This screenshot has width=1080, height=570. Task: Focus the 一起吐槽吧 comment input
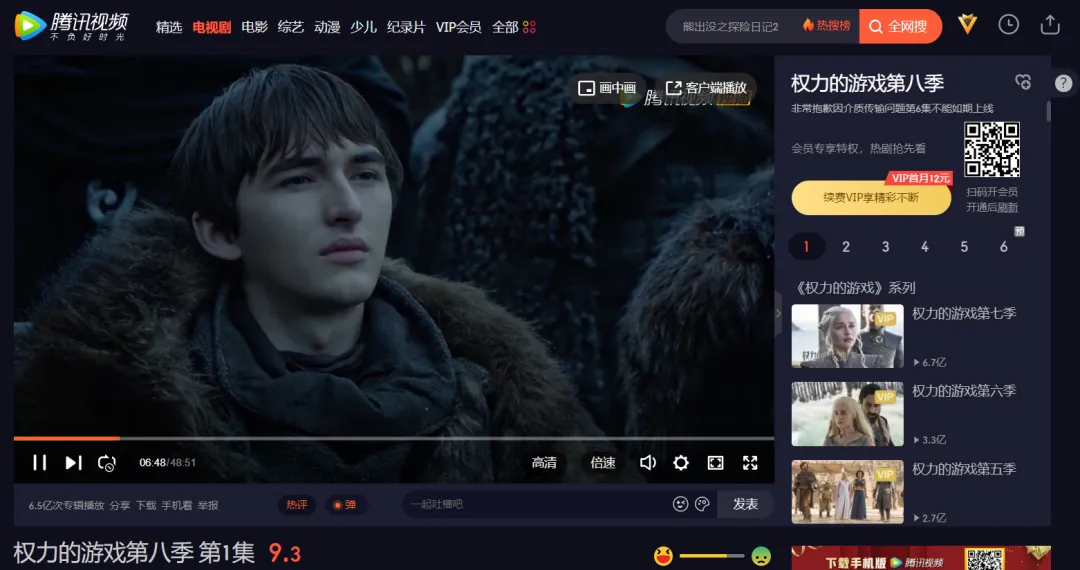coord(537,505)
